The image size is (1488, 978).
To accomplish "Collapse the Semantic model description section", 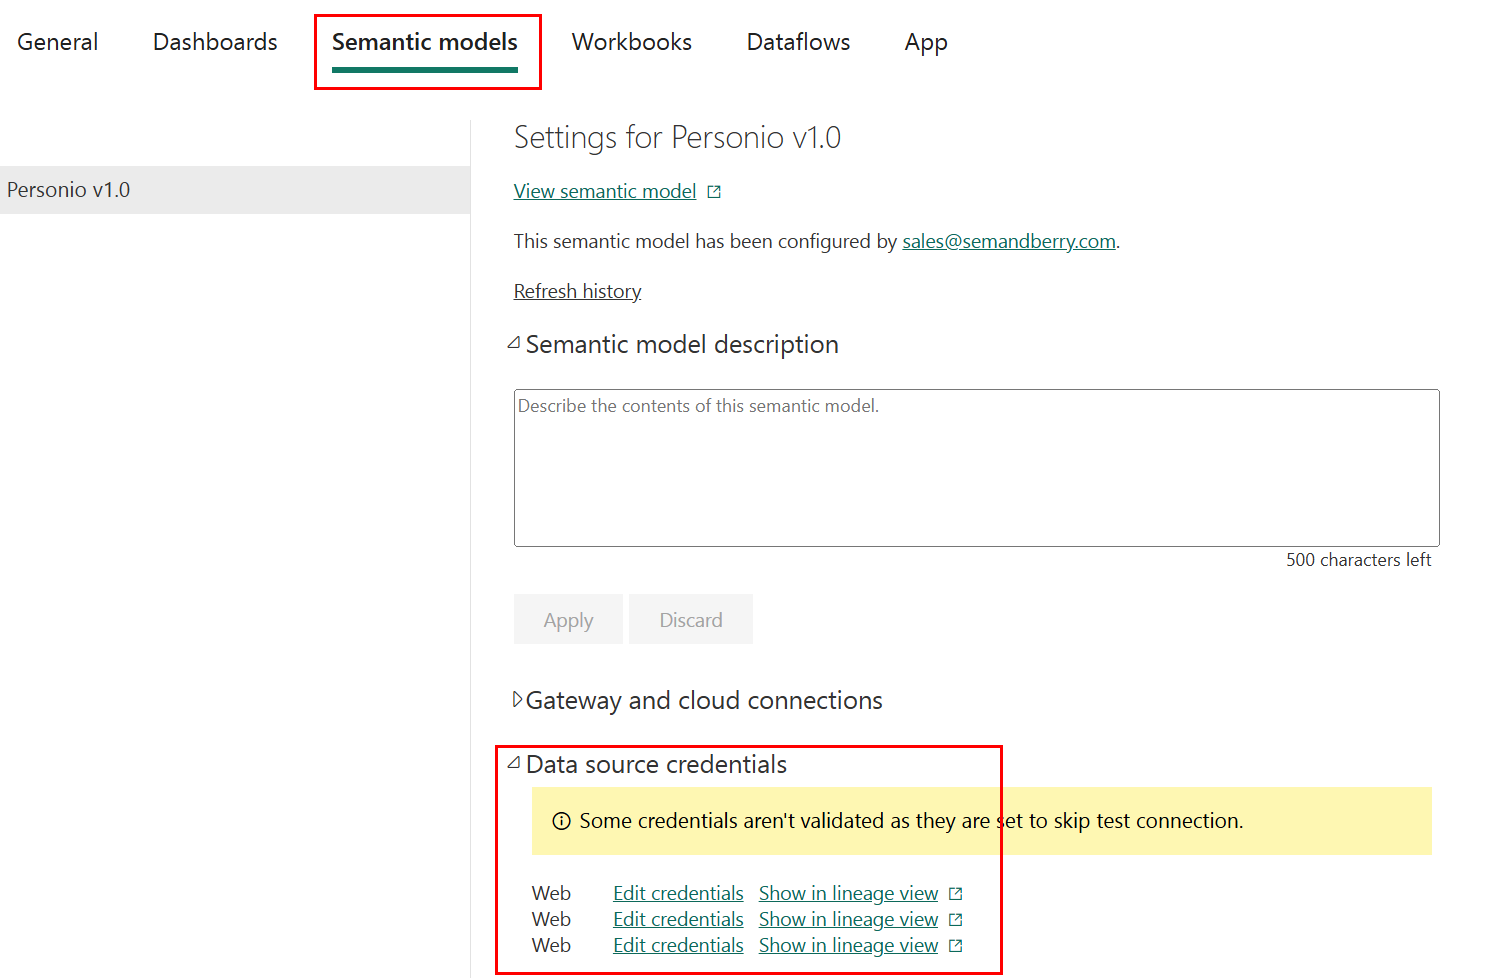I will click(x=514, y=344).
